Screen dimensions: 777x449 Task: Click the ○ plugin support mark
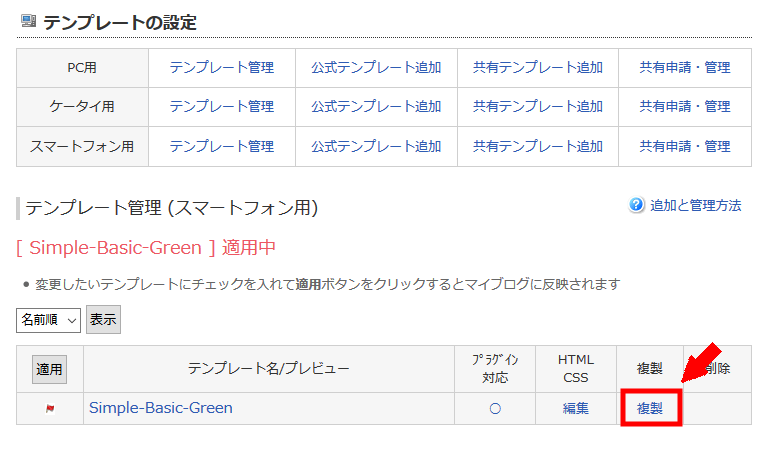point(495,408)
